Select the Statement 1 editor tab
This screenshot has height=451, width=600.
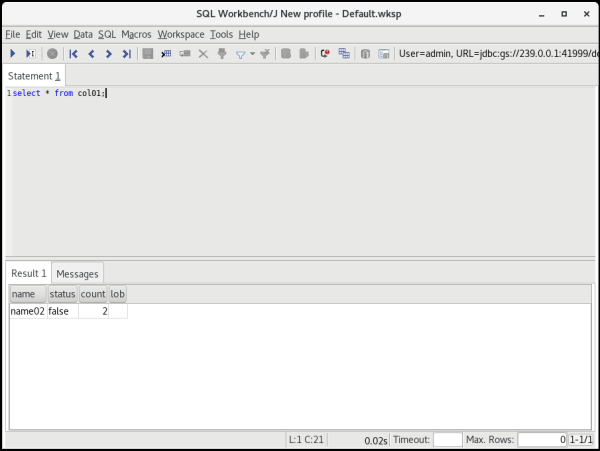tap(34, 76)
